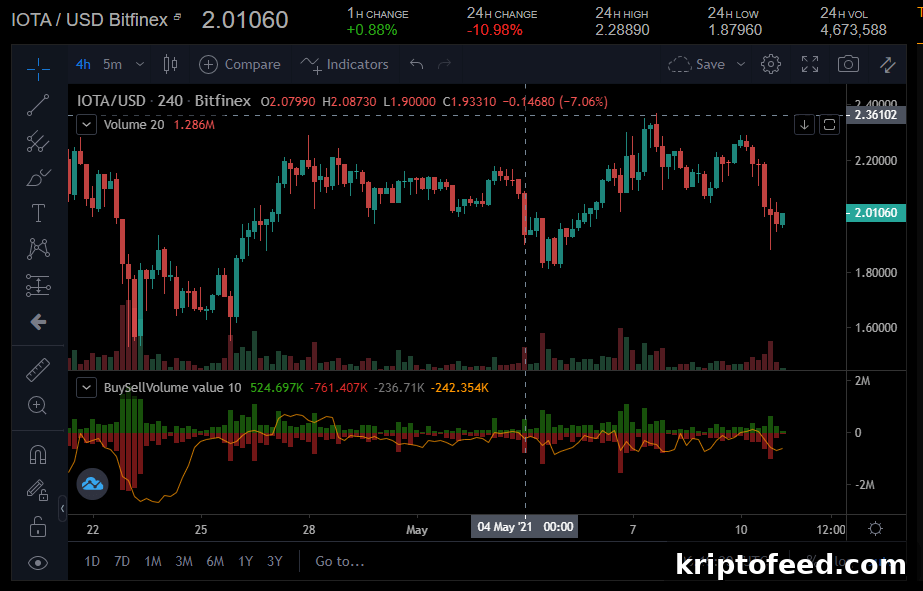This screenshot has width=923, height=591.
Task: Click the Compare symbols button
Action: pos(240,64)
